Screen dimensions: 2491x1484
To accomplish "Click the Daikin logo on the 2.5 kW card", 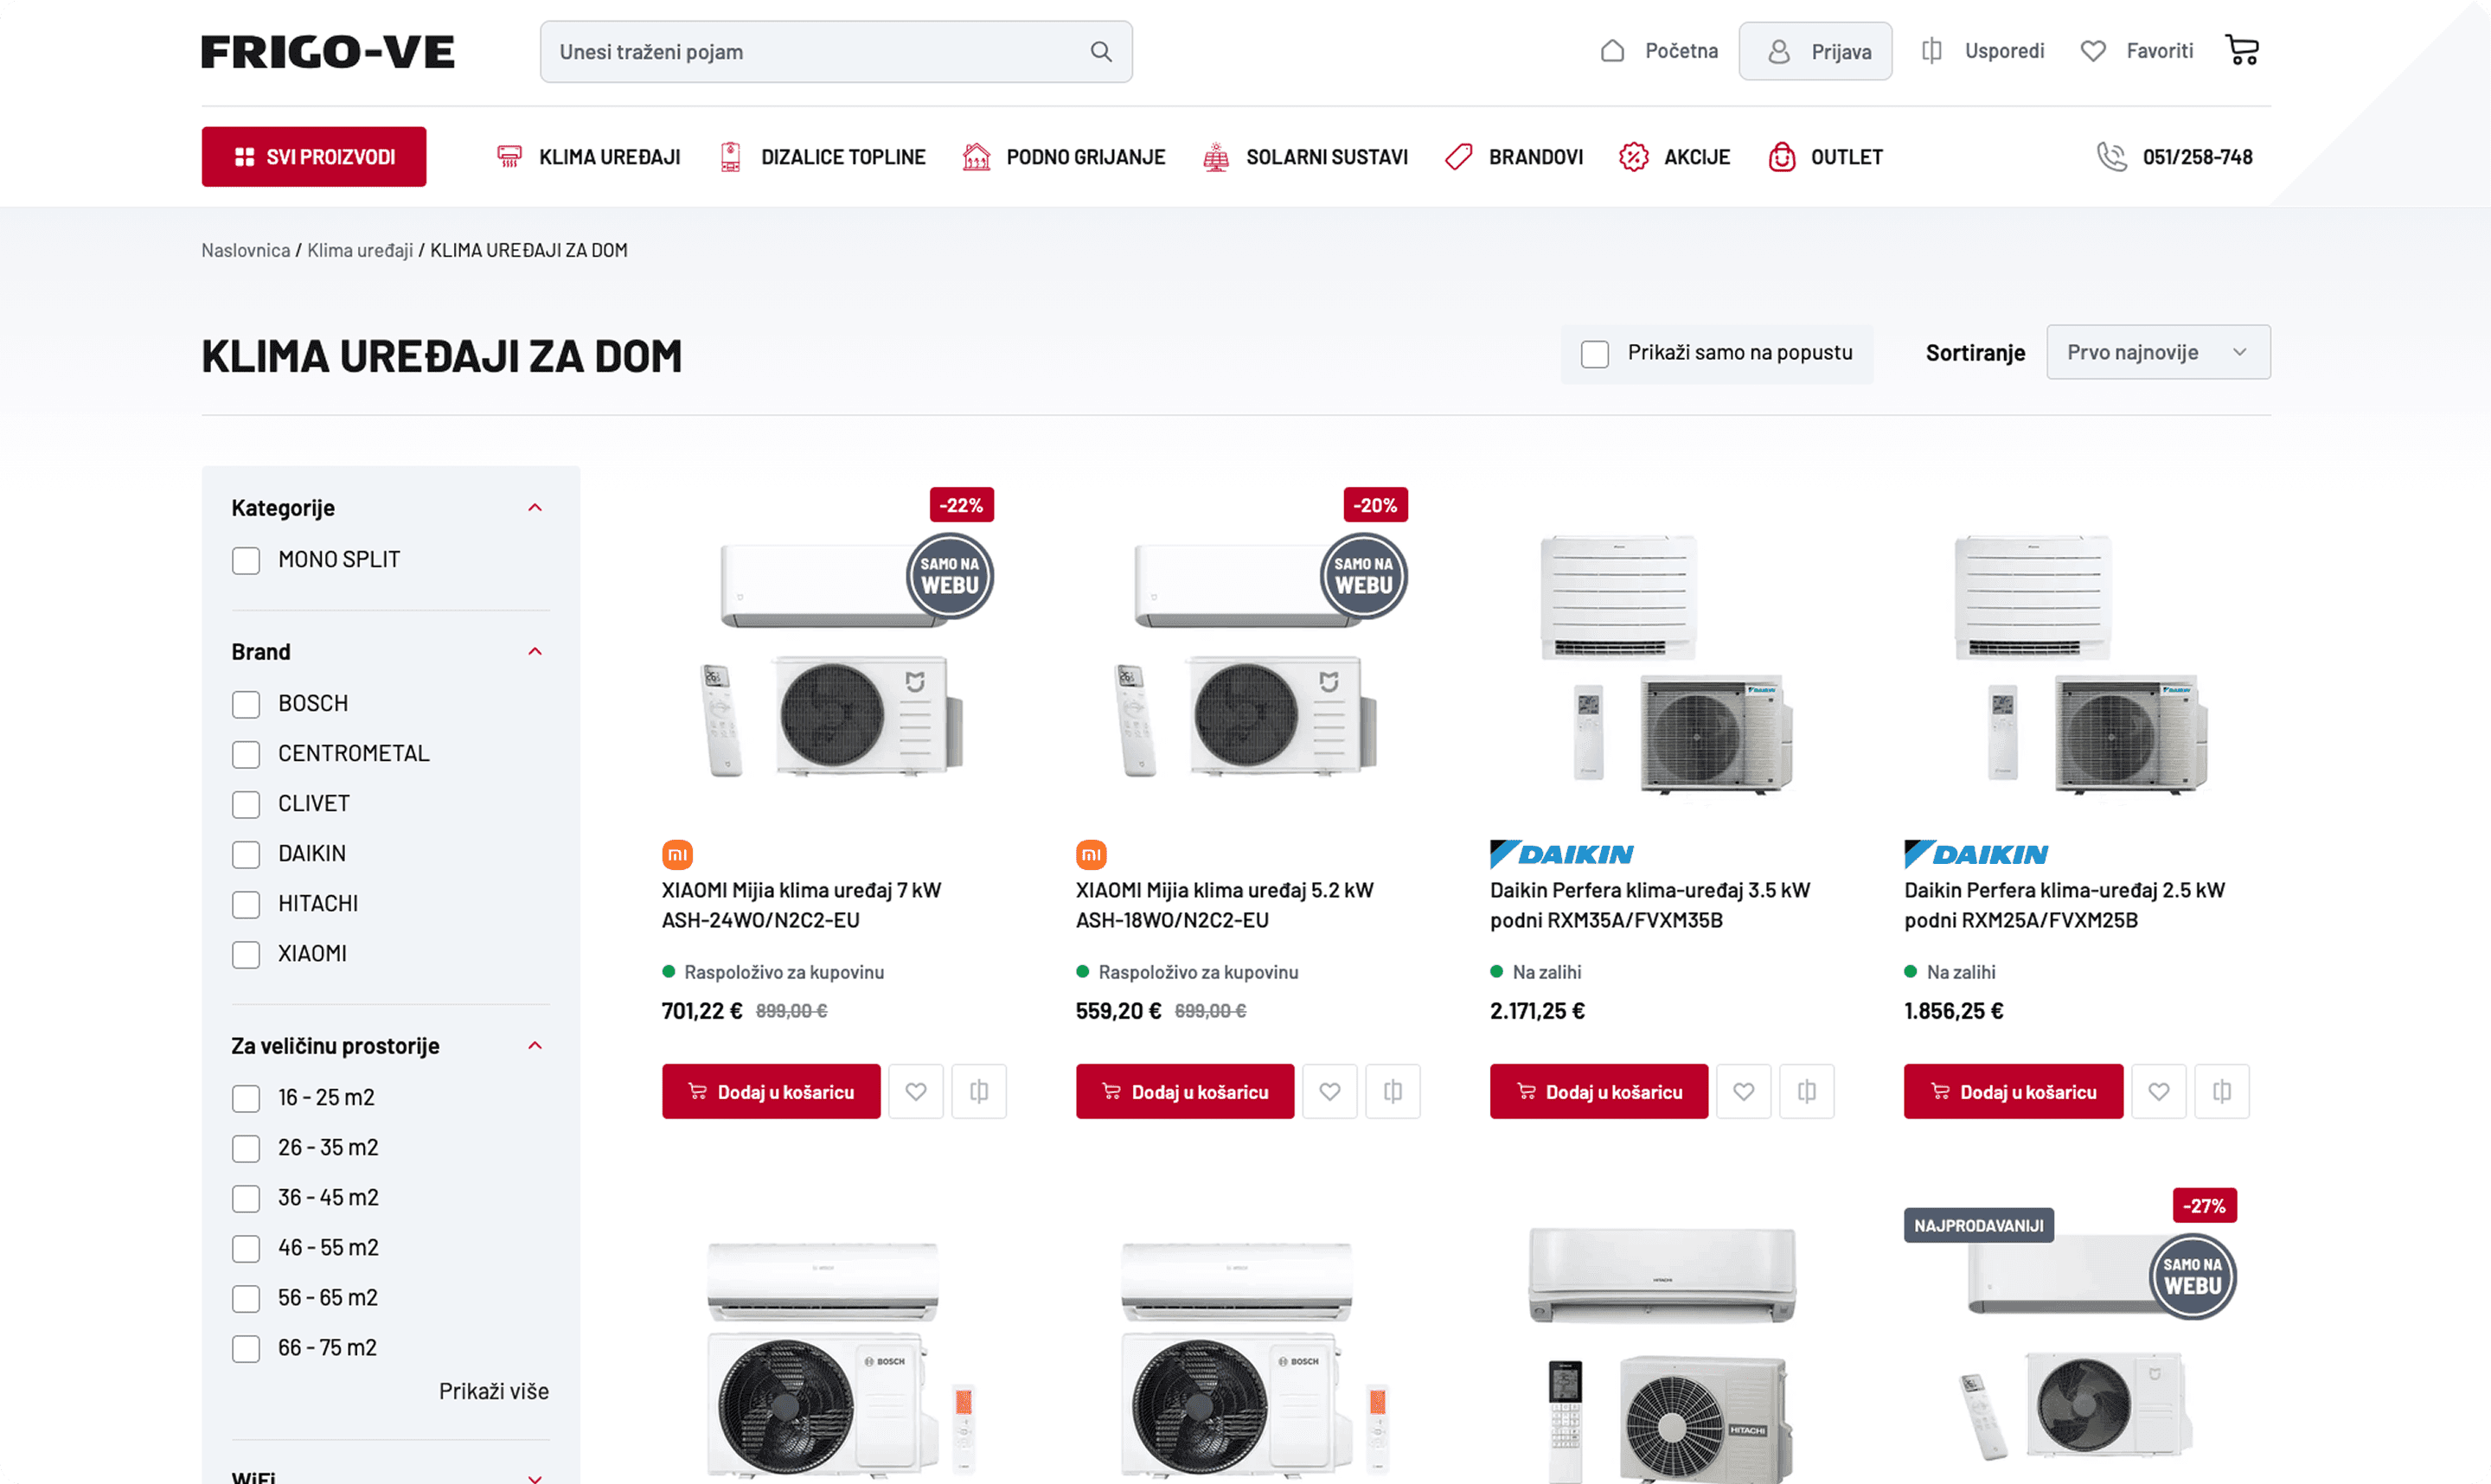I will click(x=1976, y=854).
